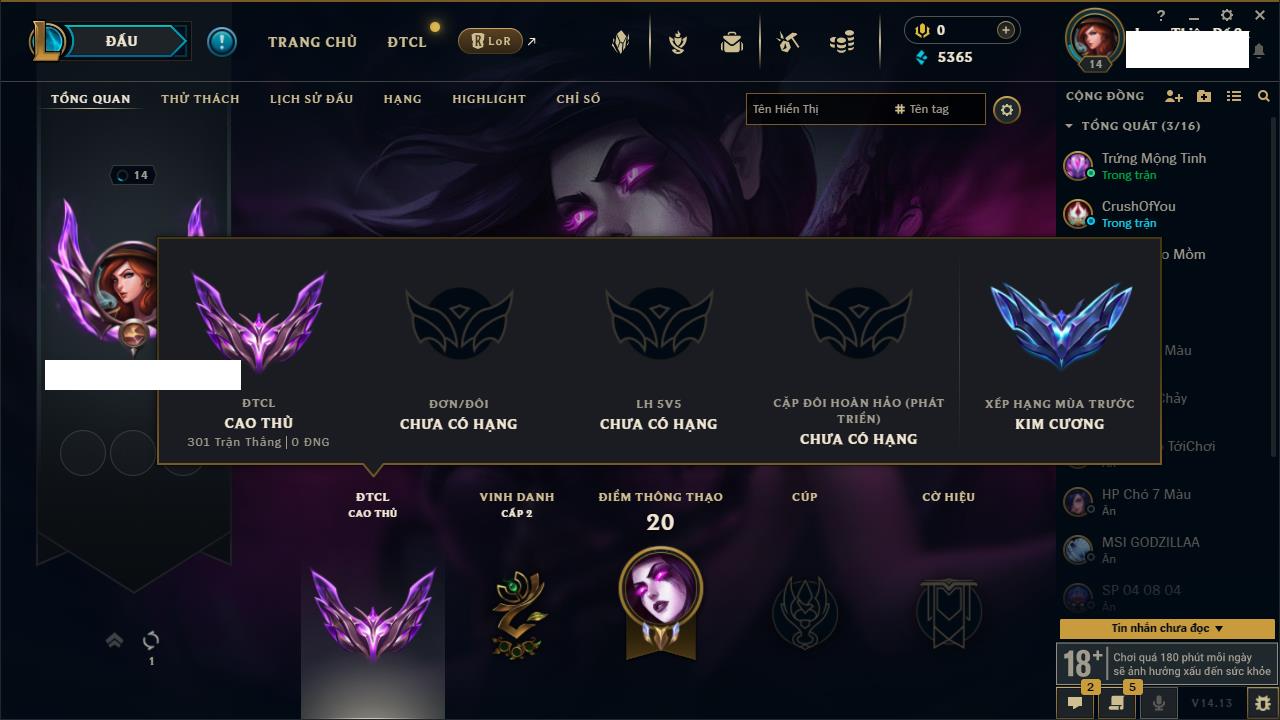1280x720 pixels.
Task: Expand the Tin nhắn chưa đọc dropdown
Action: tap(1167, 628)
